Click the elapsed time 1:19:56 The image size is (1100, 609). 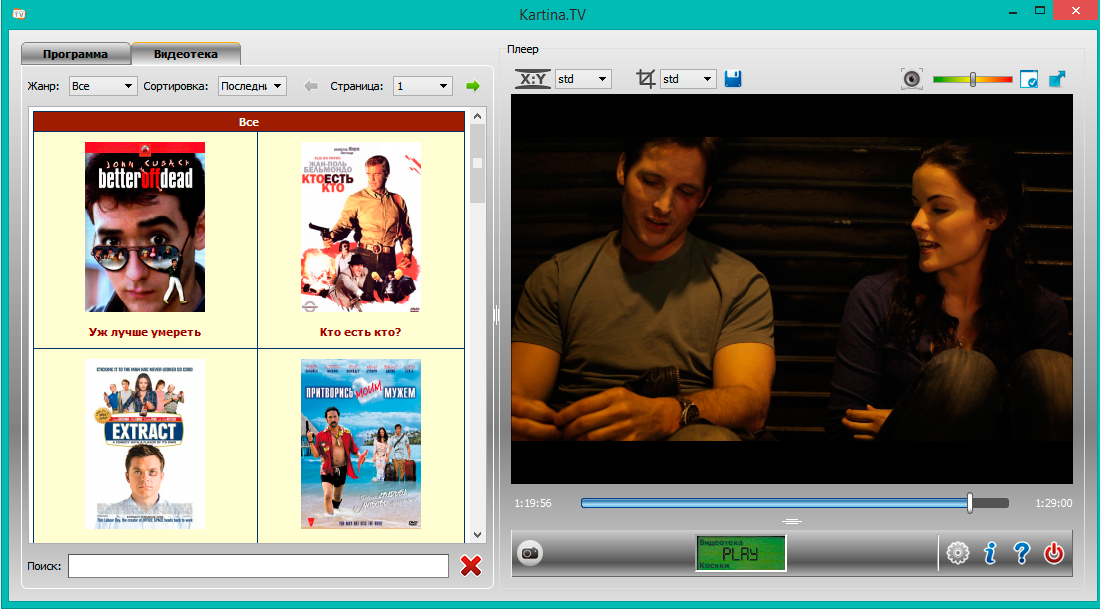click(x=532, y=503)
